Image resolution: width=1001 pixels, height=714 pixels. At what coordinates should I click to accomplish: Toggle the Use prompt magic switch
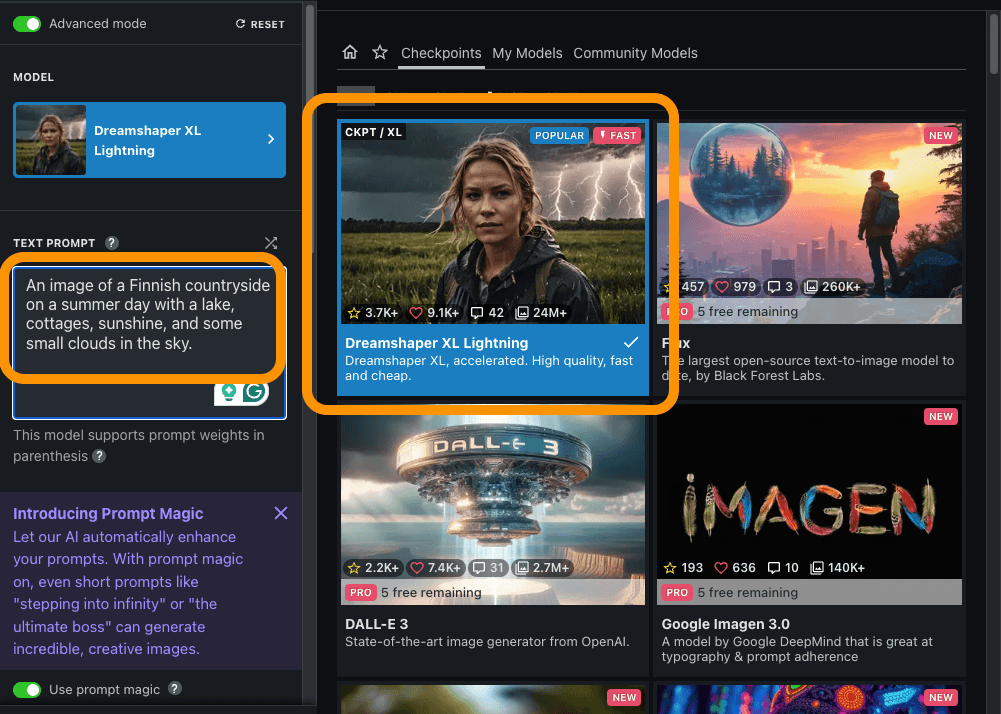click(x=27, y=690)
